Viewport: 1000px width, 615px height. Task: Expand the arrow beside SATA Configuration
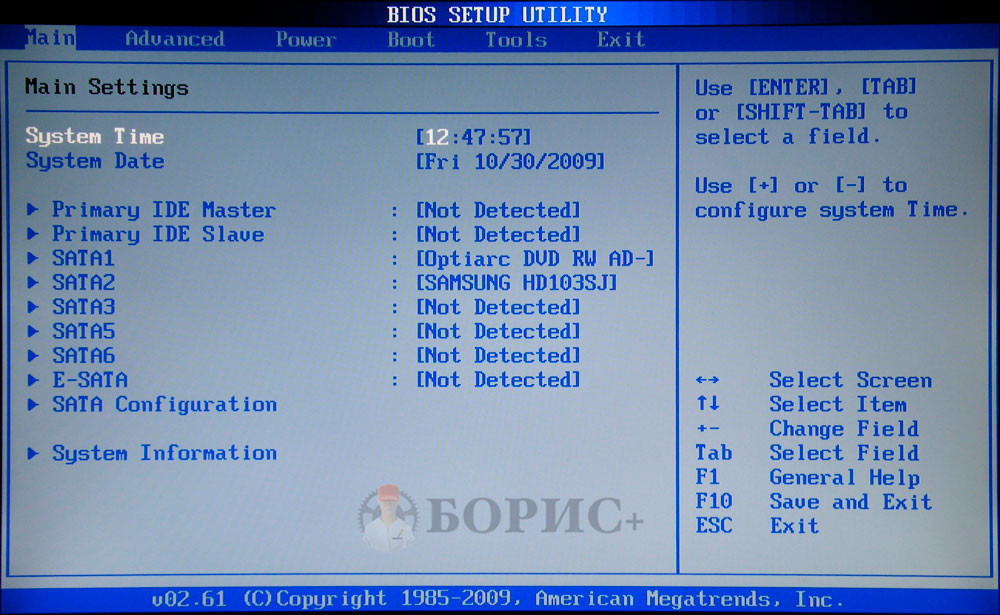click(x=33, y=404)
